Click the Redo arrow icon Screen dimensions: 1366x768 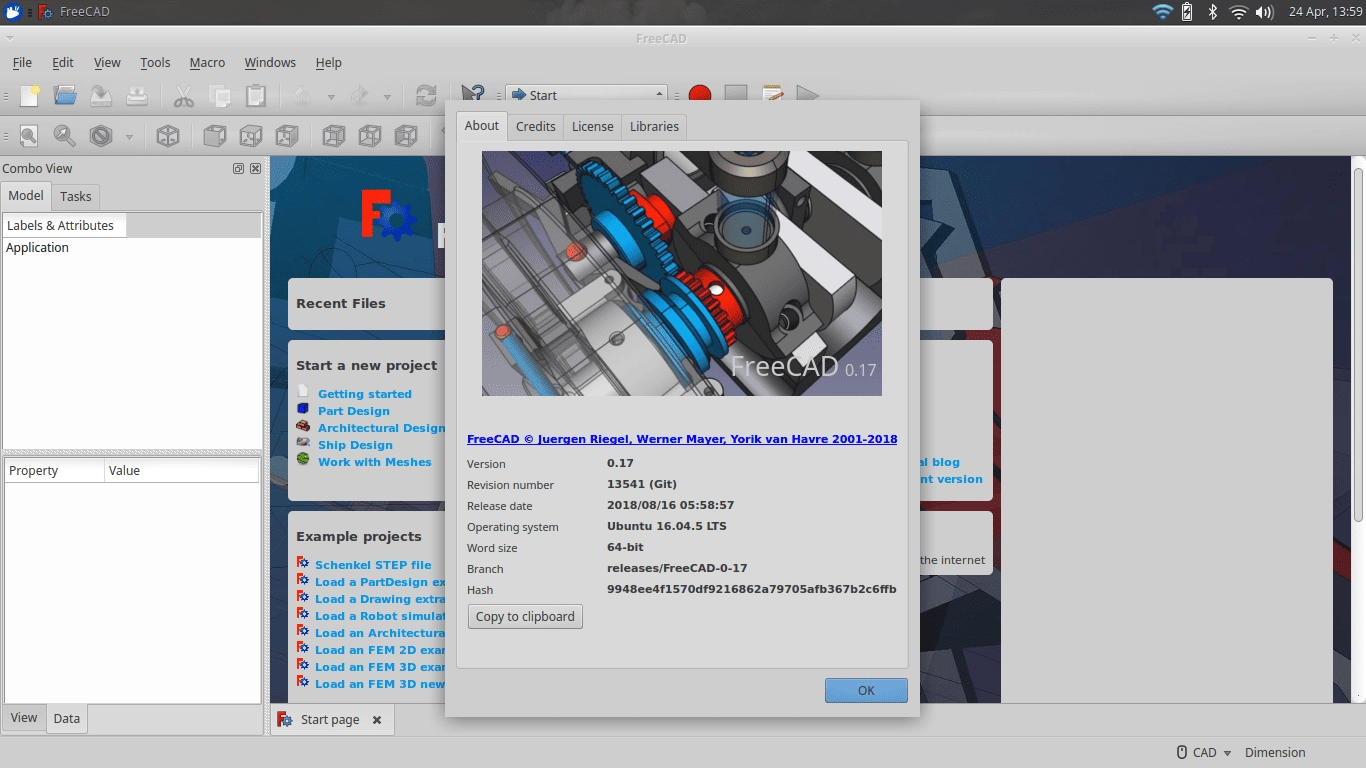(x=359, y=96)
